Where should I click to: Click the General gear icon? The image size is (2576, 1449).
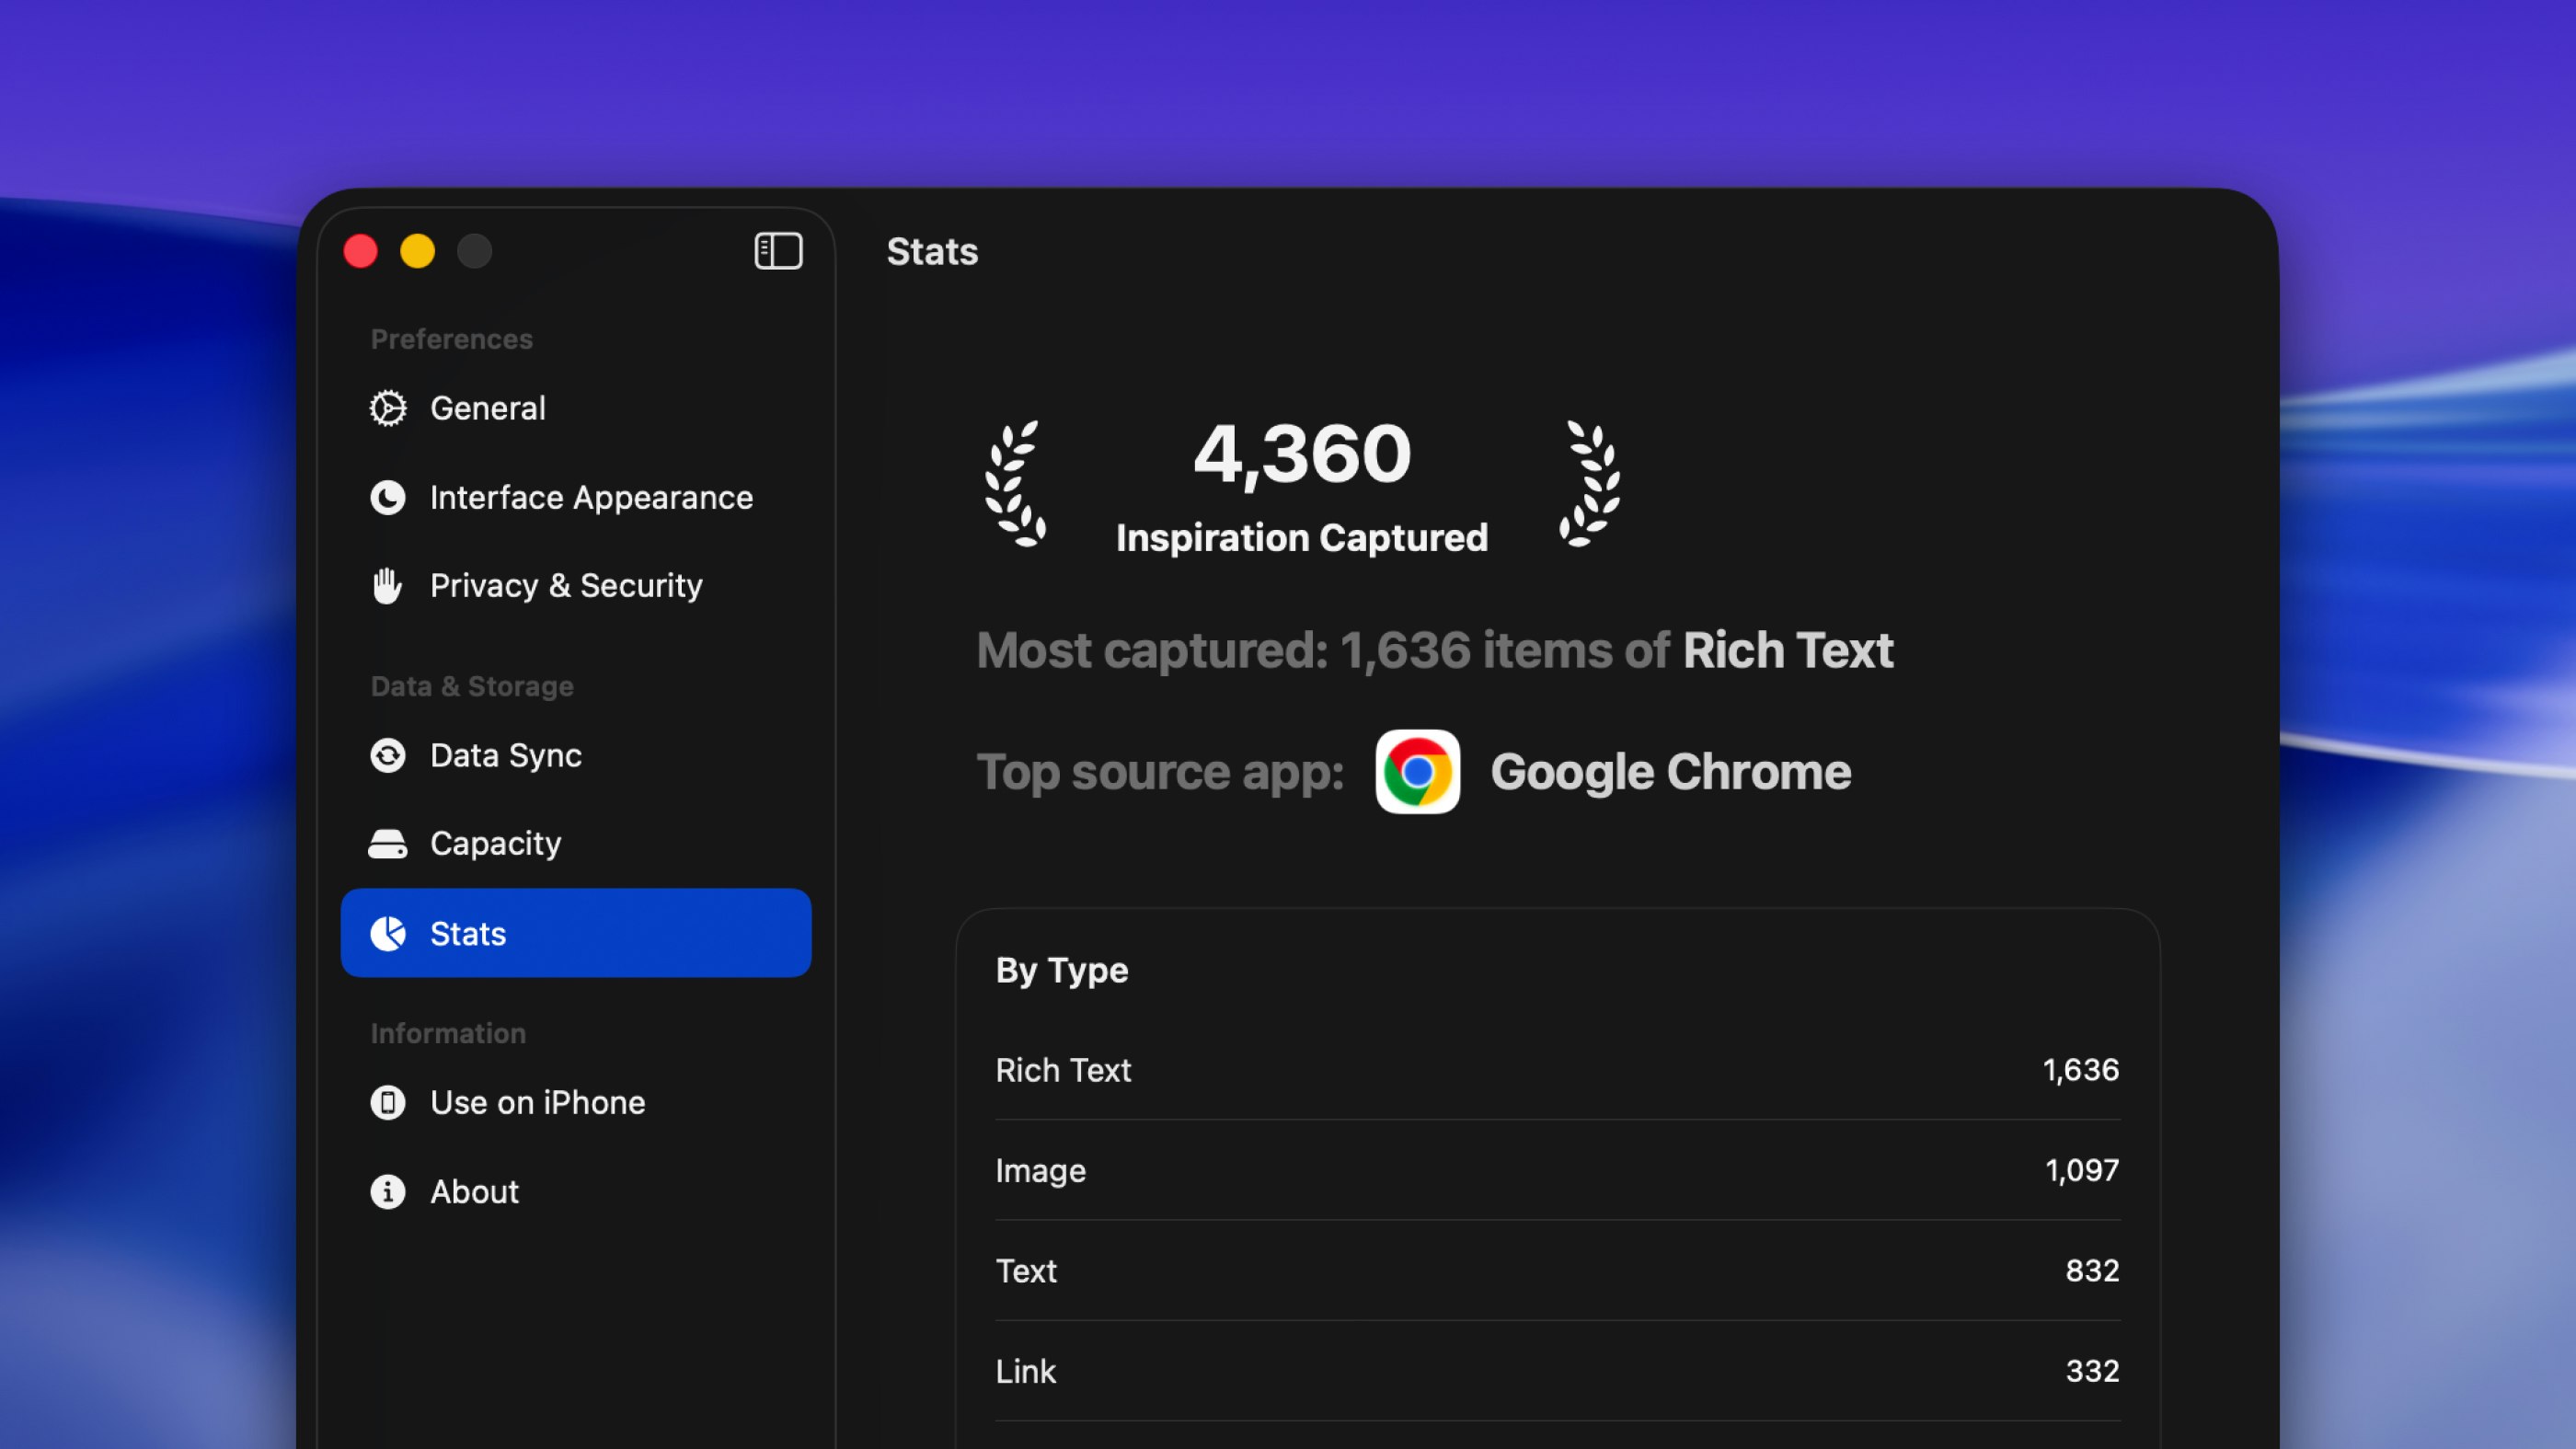(388, 408)
